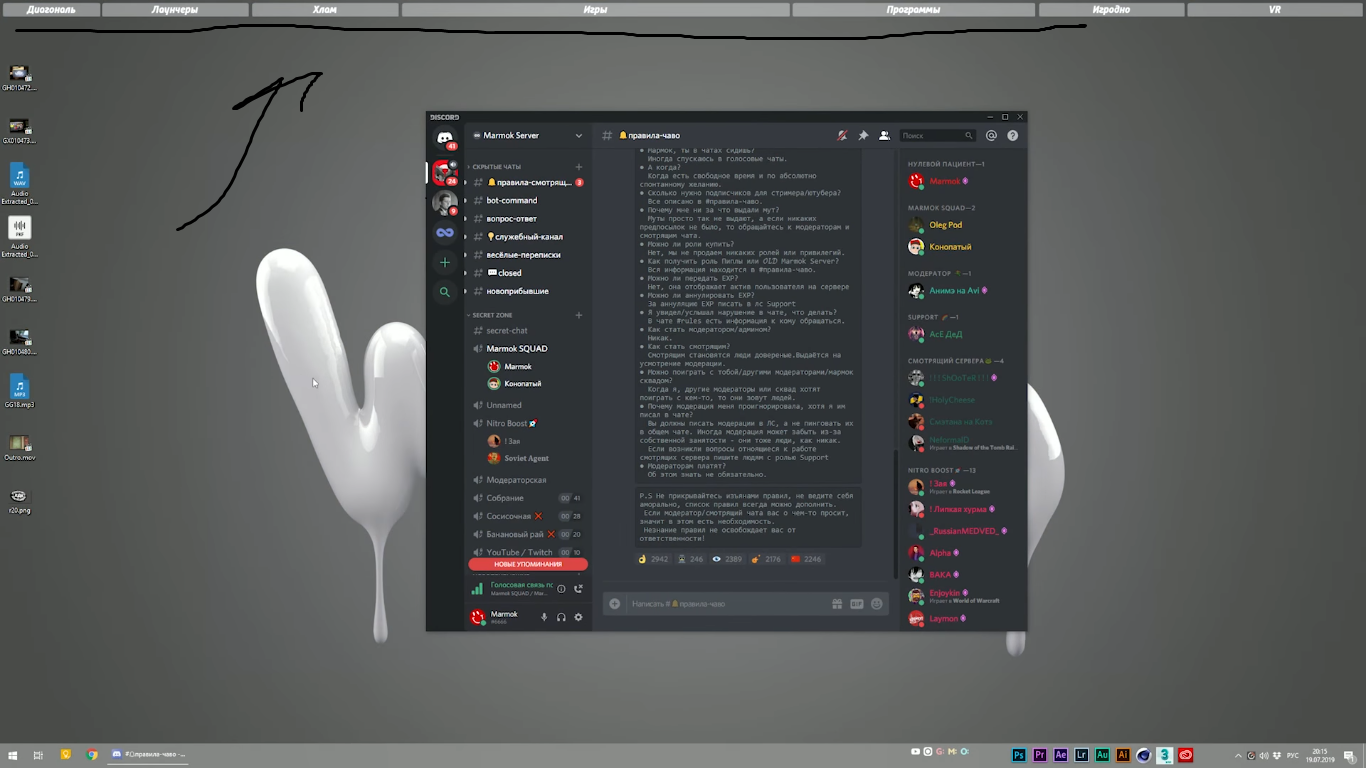
Task: Open the server with infinity logo
Action: pyautogui.click(x=445, y=233)
